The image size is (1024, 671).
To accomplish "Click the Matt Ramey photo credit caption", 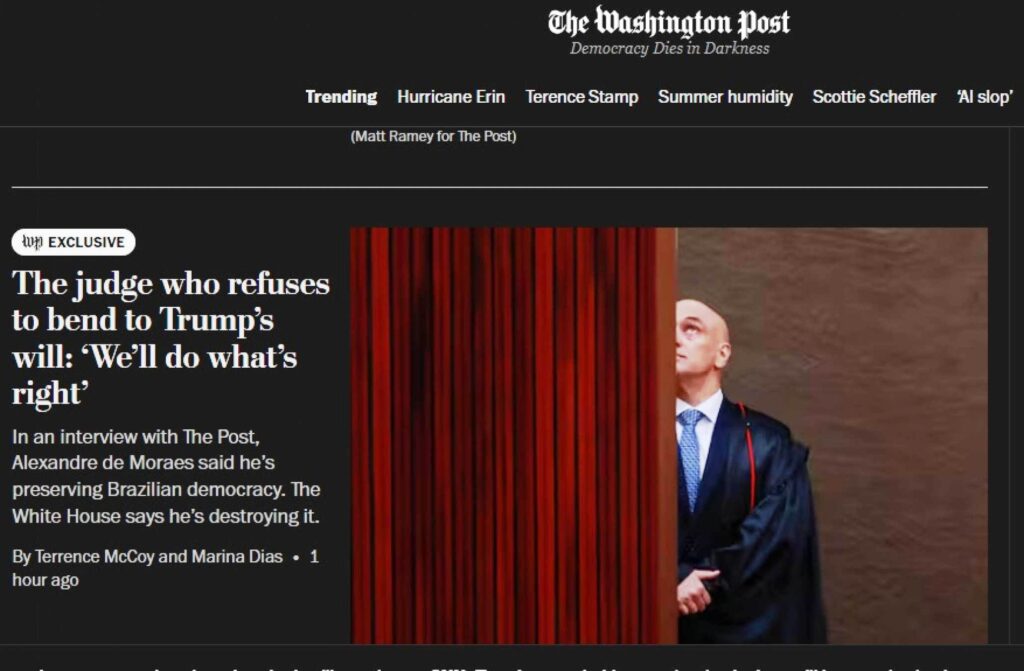I will 434,136.
